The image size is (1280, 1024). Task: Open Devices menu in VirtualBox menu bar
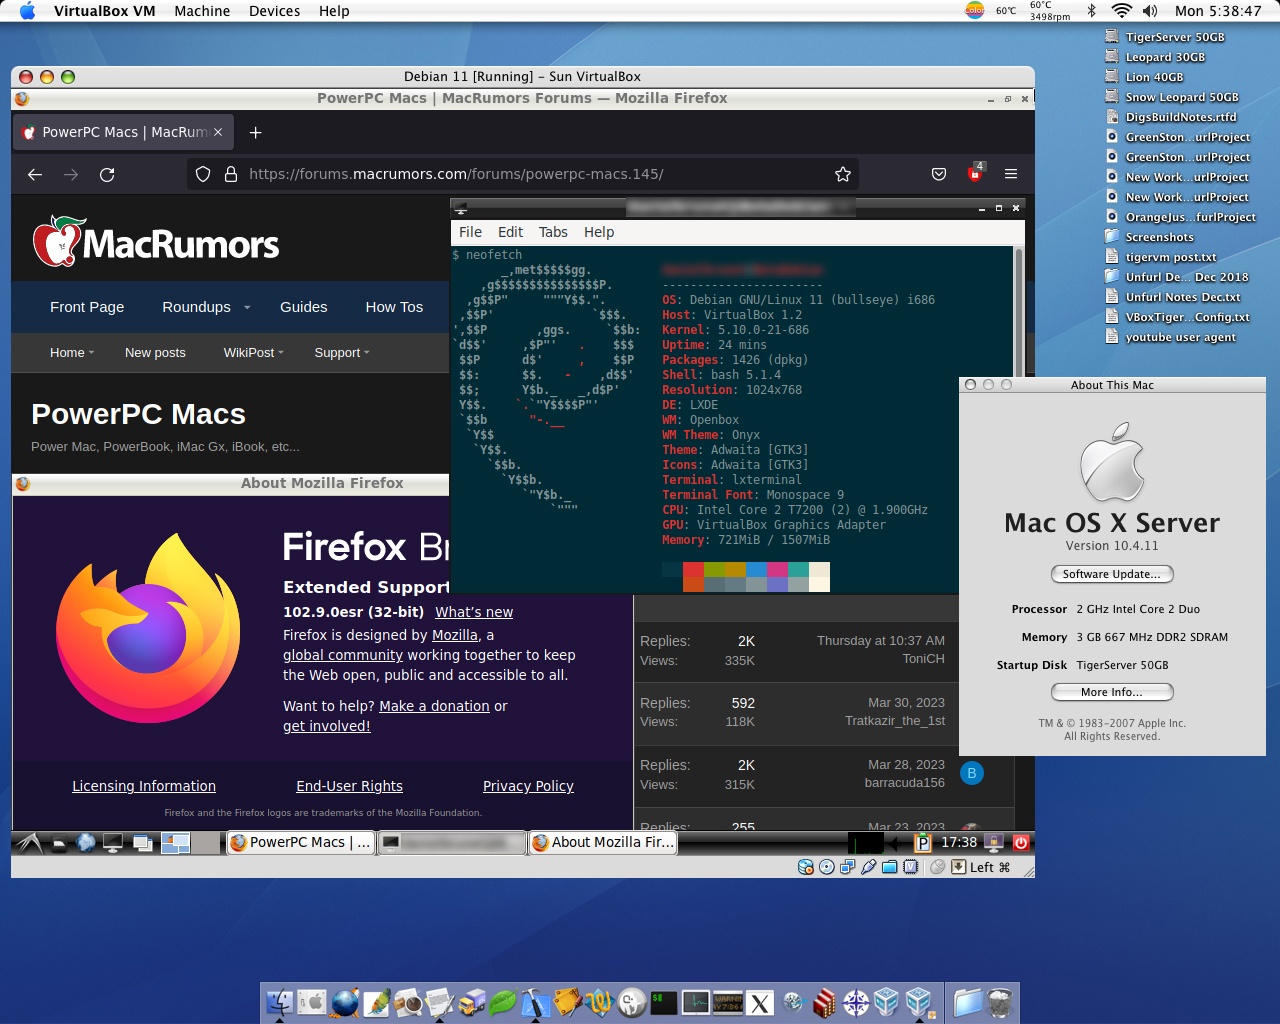[274, 11]
